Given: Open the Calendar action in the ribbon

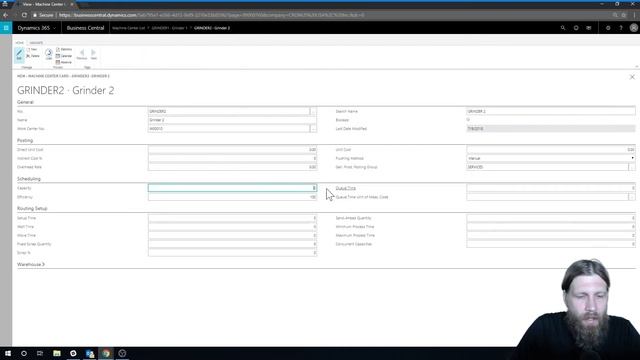Looking at the screenshot, I should click(64, 56).
